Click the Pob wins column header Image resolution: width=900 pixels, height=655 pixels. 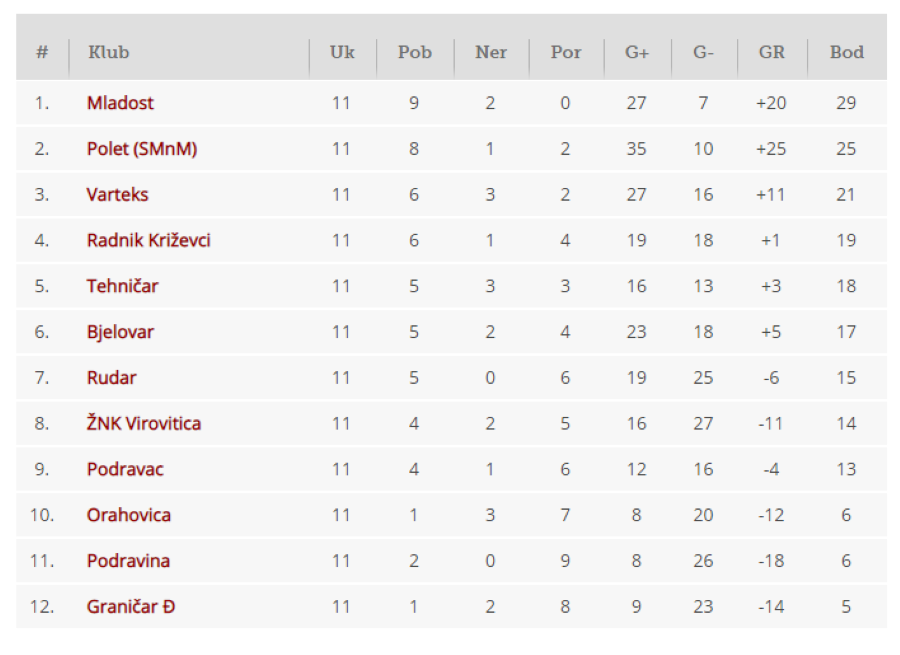click(x=414, y=52)
